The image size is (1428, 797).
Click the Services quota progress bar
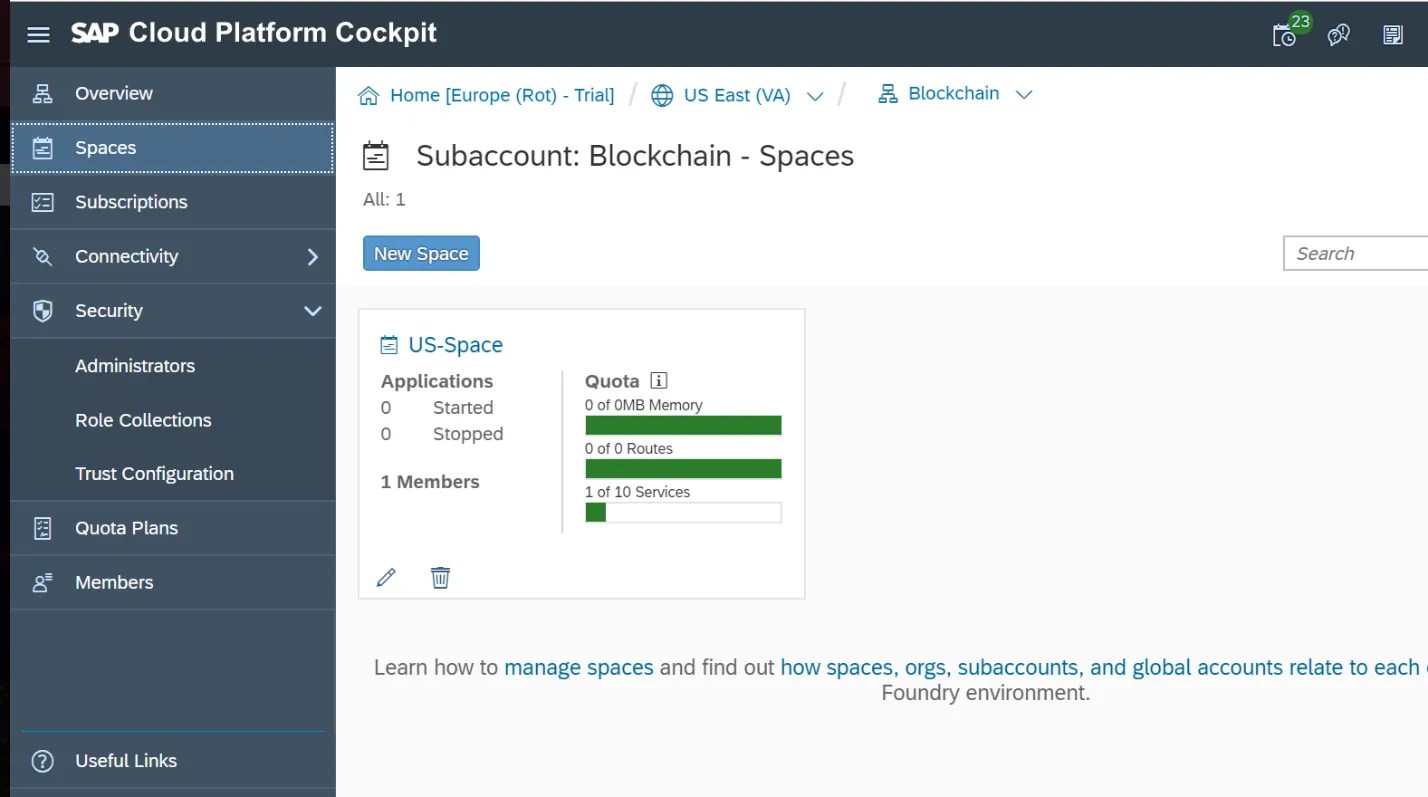pyautogui.click(x=683, y=512)
